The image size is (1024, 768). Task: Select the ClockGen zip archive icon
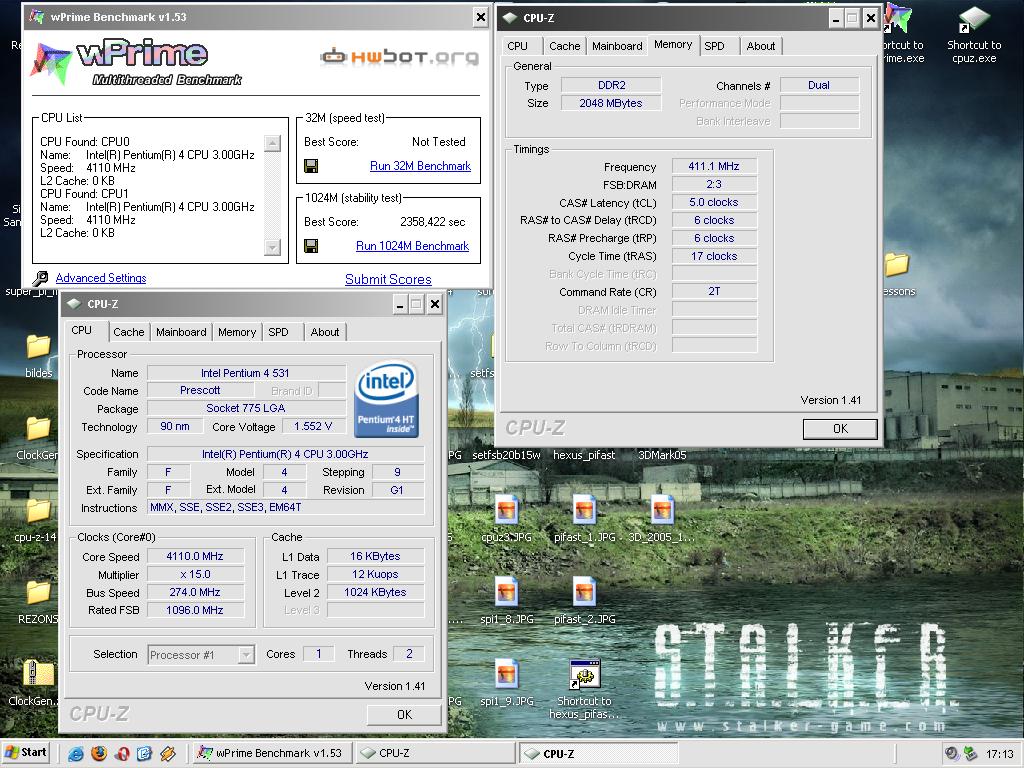click(38, 675)
